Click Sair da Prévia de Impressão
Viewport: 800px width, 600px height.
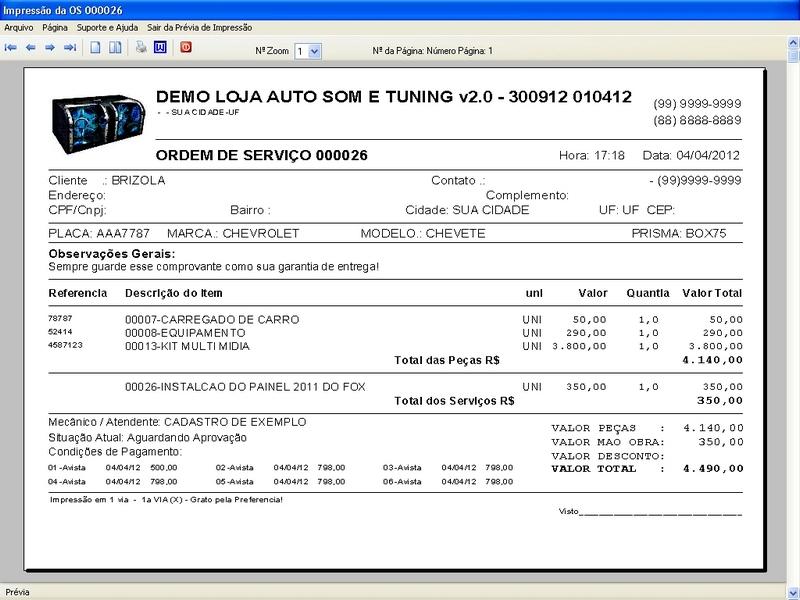(x=199, y=28)
